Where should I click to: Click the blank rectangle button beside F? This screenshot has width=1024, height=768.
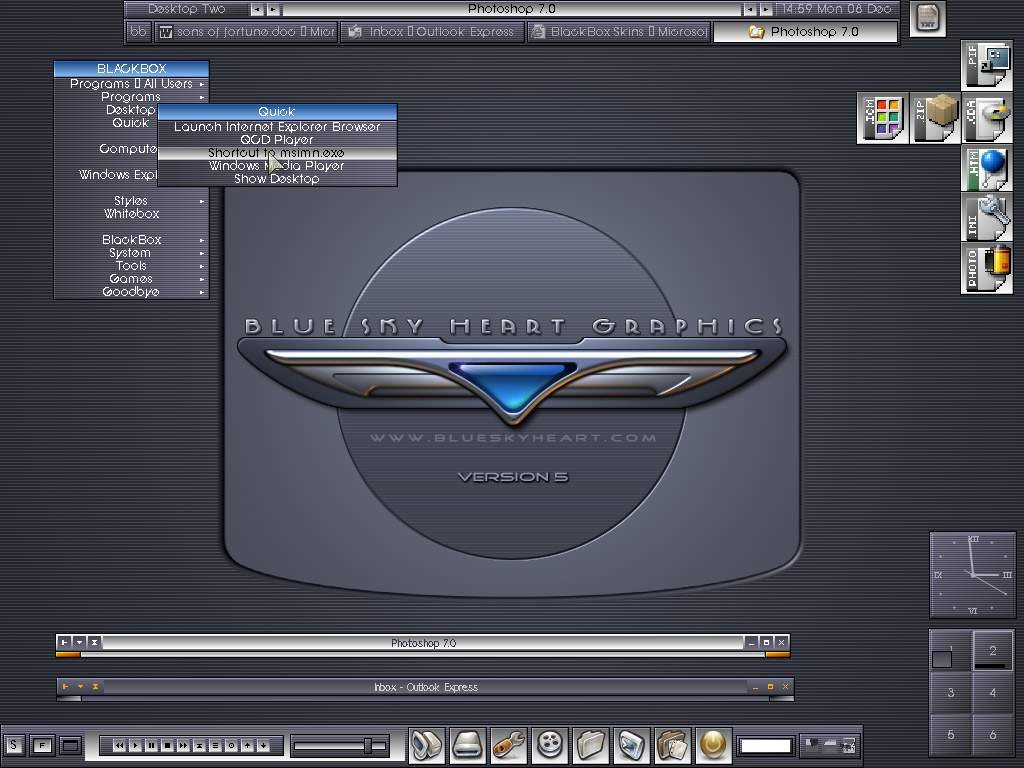(71, 744)
